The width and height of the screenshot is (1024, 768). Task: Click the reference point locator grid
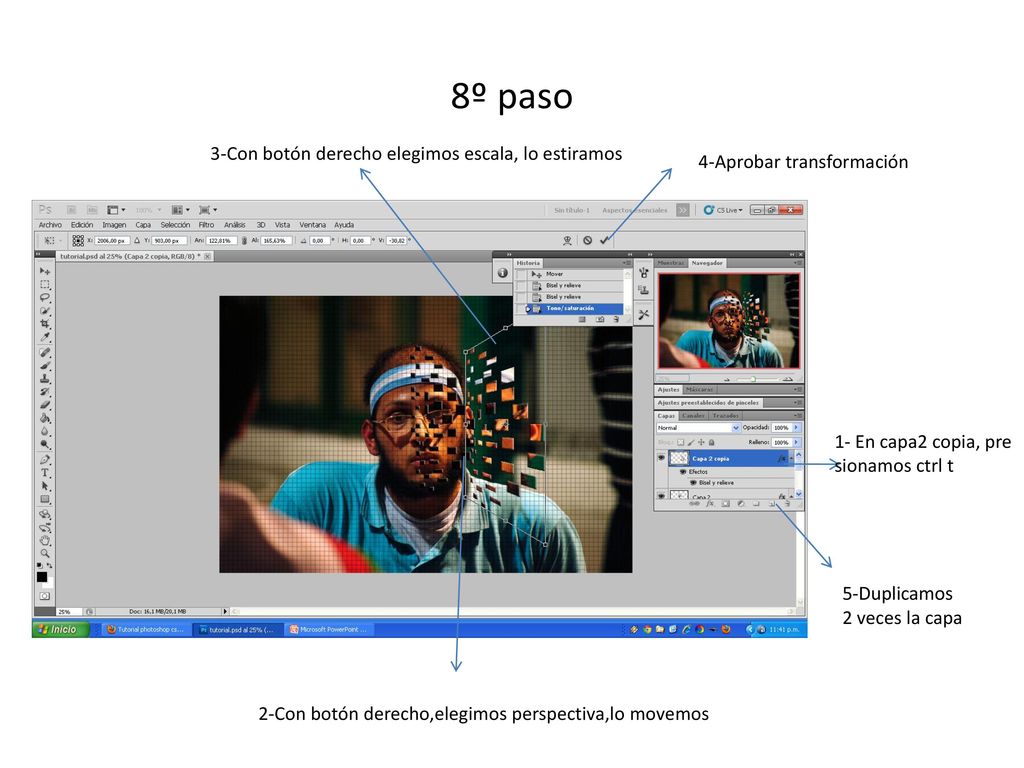78,240
